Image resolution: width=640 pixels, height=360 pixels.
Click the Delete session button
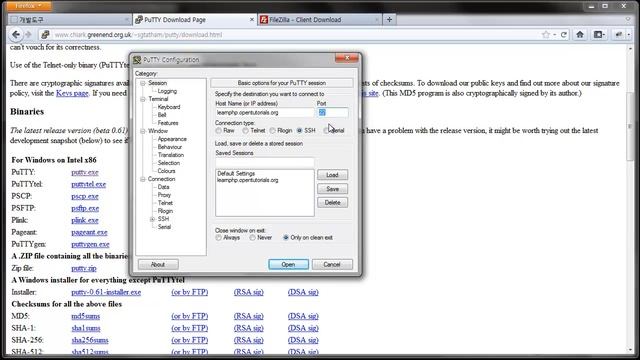pos(332,202)
